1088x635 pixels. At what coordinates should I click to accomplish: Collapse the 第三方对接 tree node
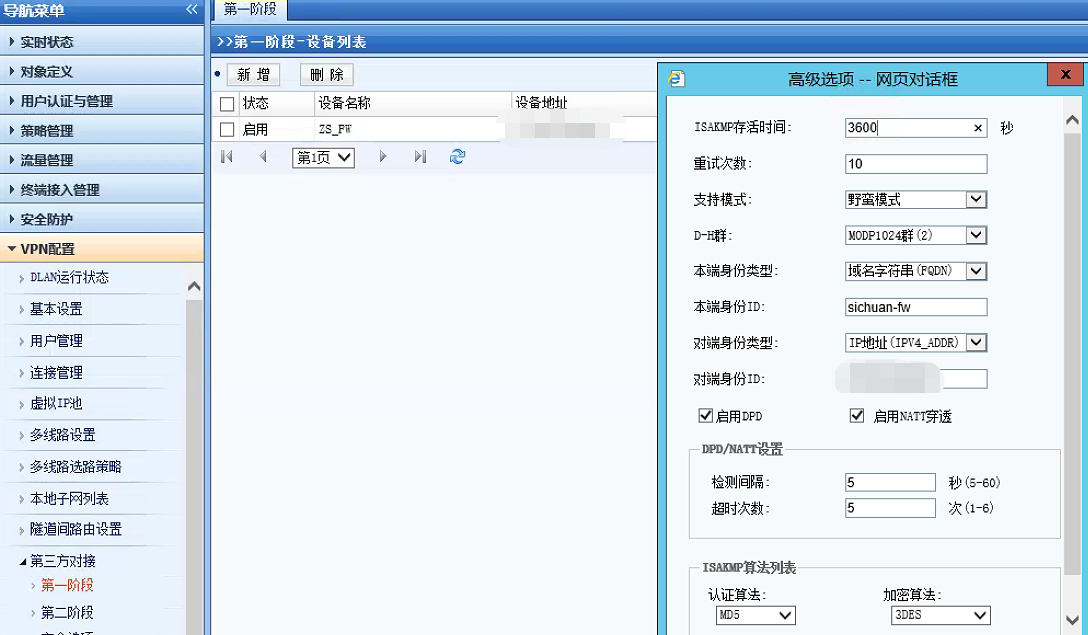(x=23, y=561)
